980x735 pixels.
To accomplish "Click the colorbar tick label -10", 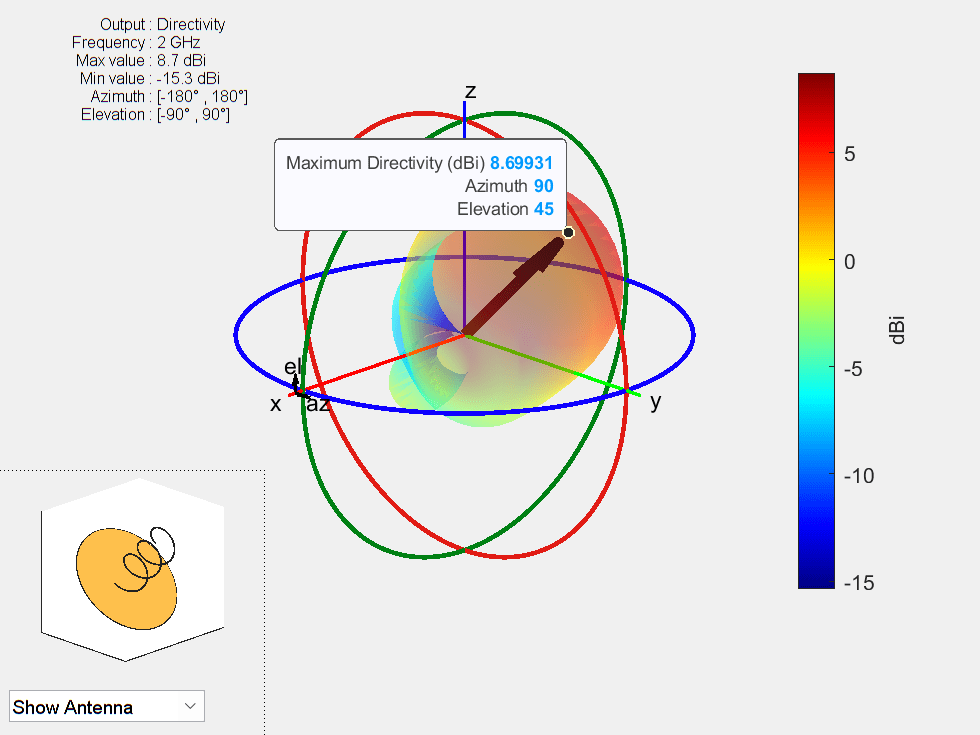I will coord(859,476).
